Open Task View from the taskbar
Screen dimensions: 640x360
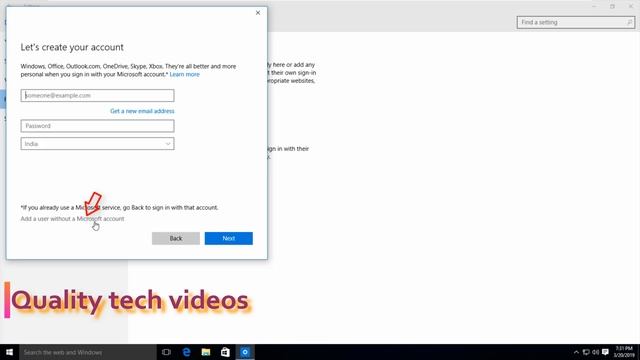click(x=166, y=352)
